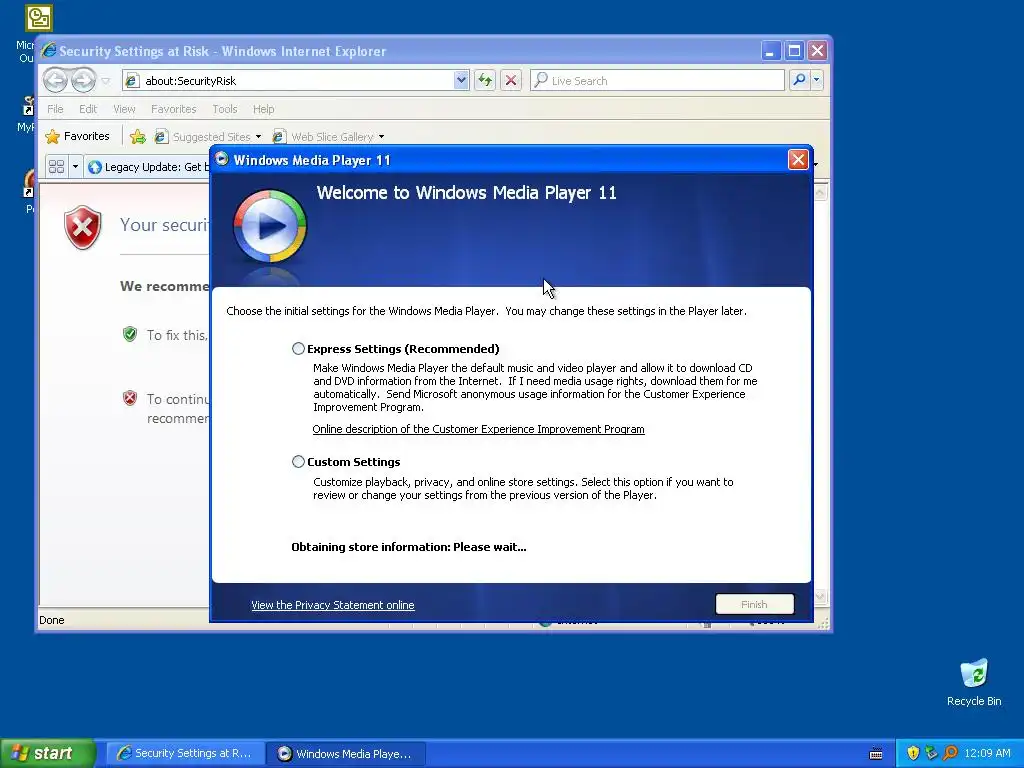
Task: Switch to Security Settings taskbar button
Action: point(185,753)
